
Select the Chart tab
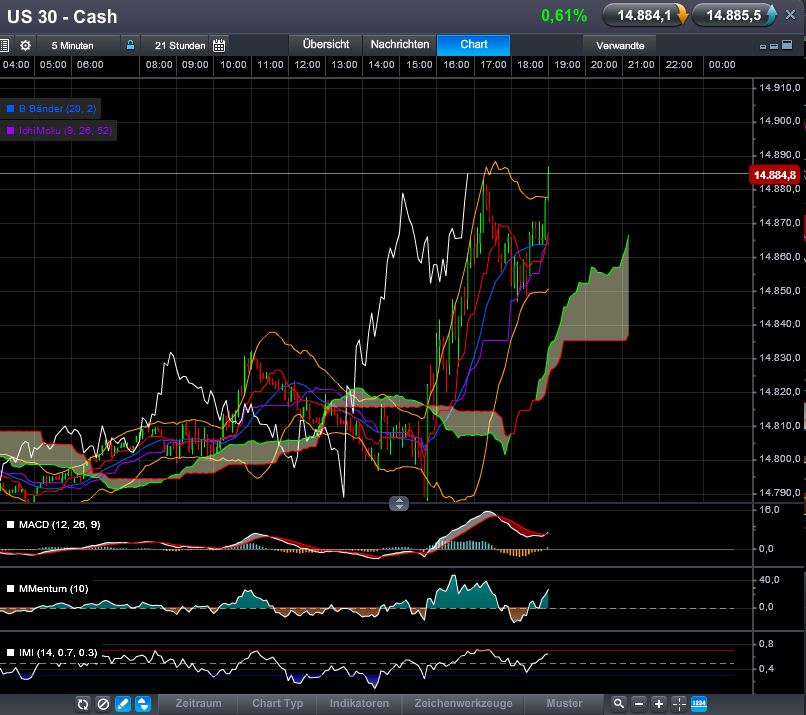[x=473, y=45]
